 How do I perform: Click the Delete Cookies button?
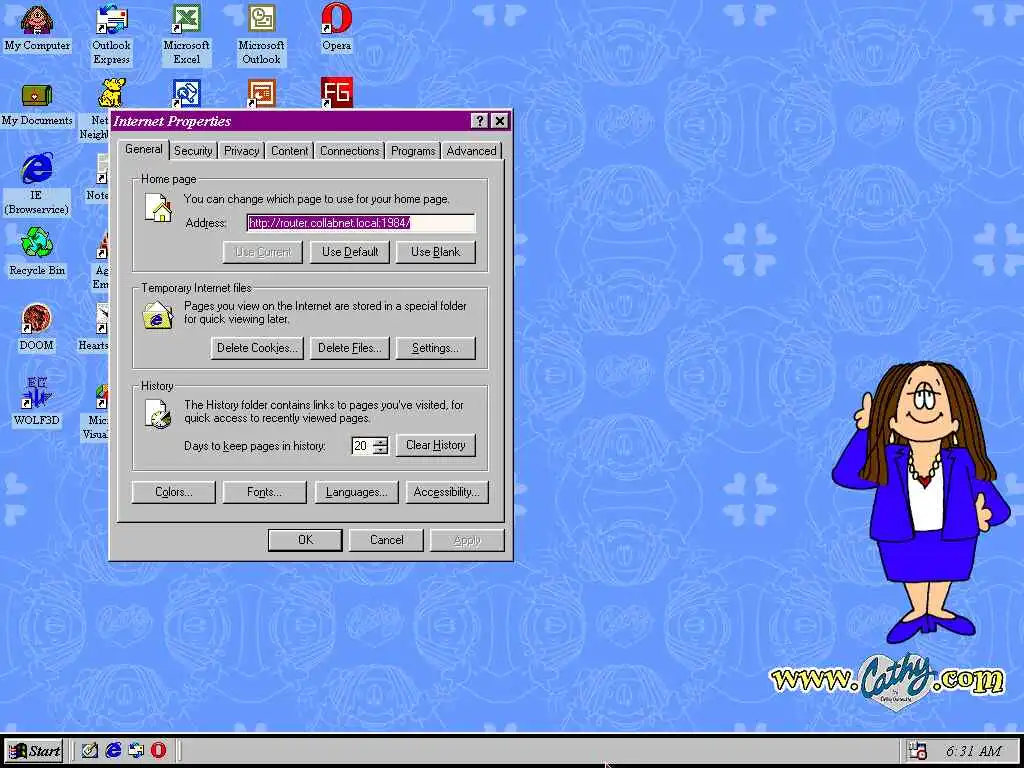coord(257,348)
